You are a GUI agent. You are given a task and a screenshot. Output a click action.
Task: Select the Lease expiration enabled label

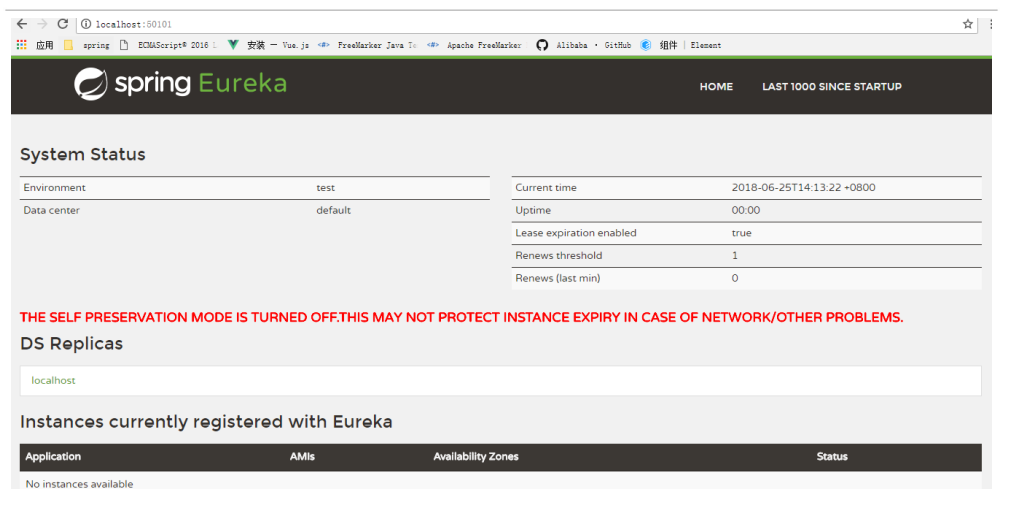point(576,233)
